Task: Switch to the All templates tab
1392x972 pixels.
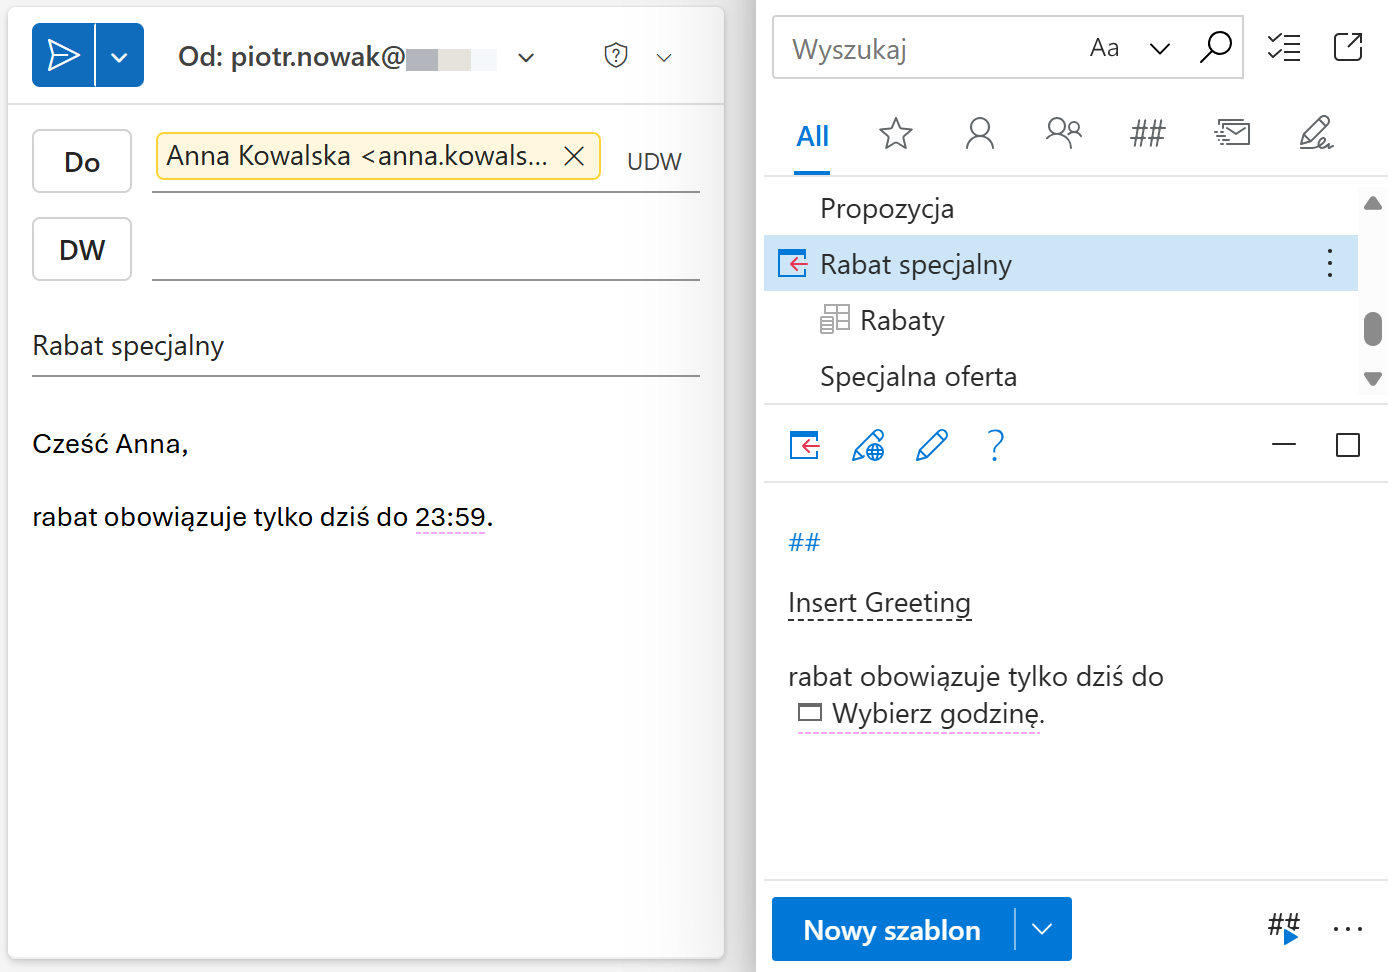Action: click(812, 136)
